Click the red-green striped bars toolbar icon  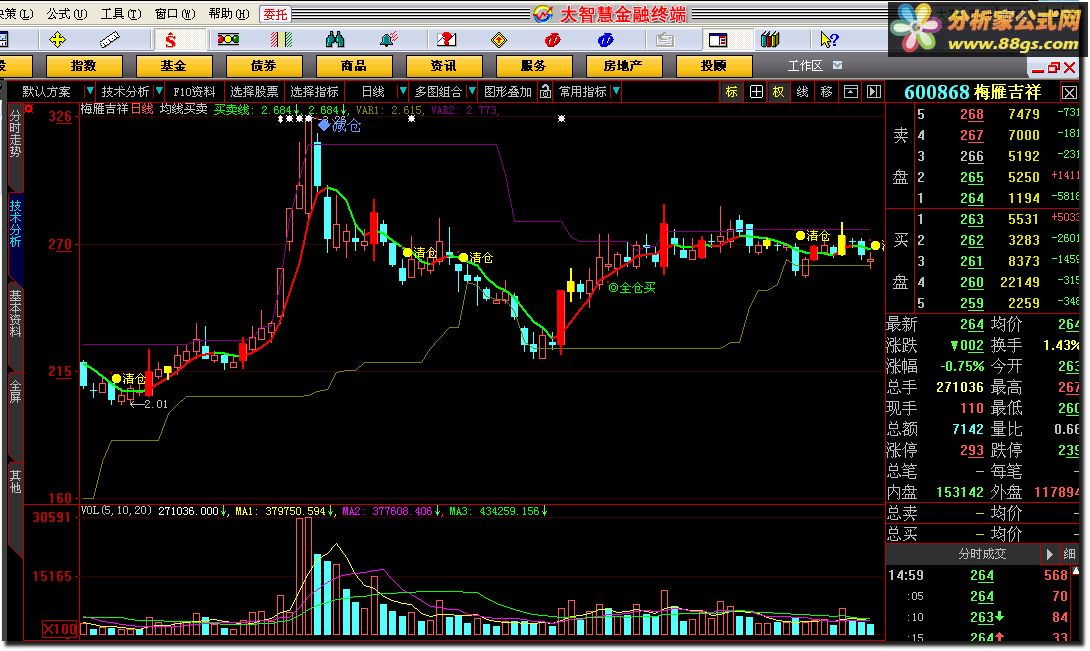tap(282, 40)
